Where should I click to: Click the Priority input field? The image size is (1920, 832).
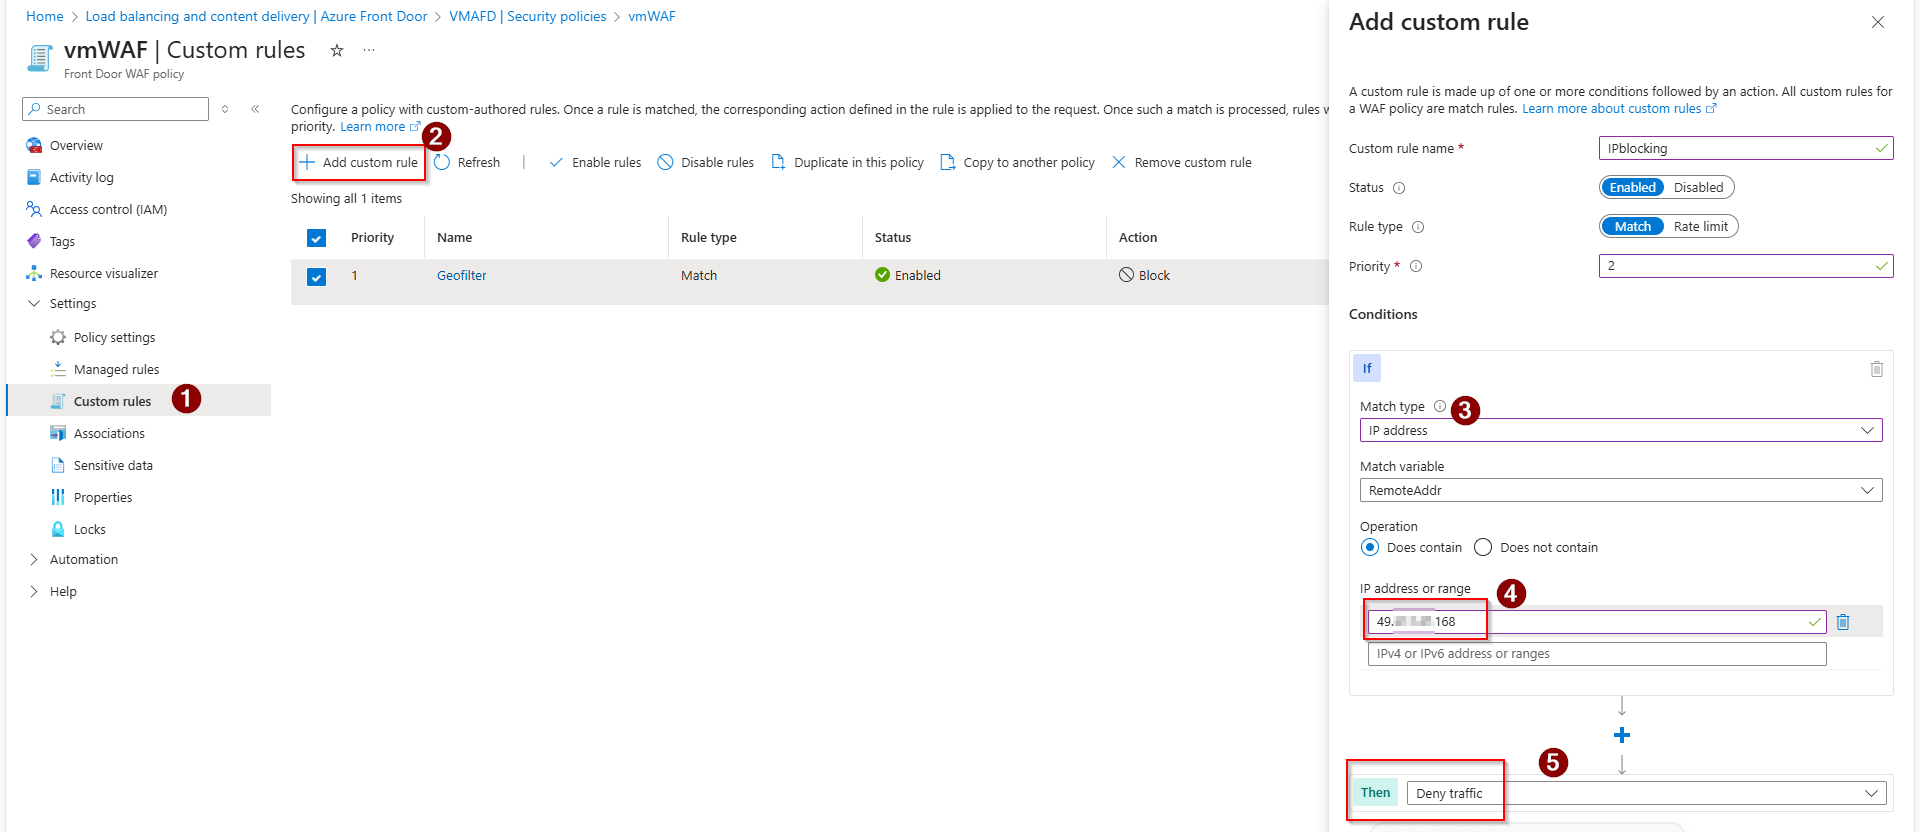[1745, 266]
